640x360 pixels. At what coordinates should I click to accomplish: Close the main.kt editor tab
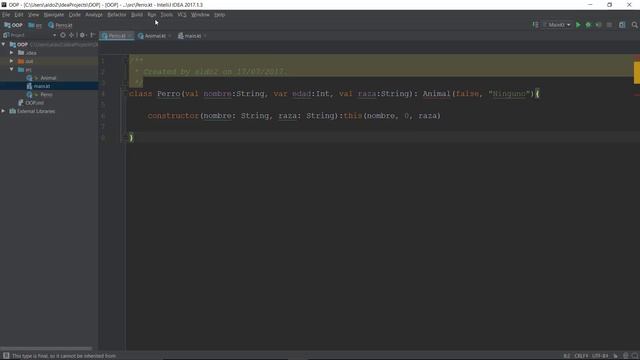coord(205,36)
